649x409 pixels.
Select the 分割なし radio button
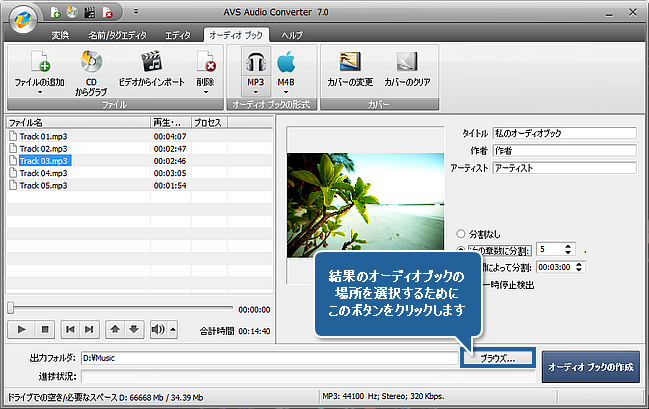tap(461, 232)
